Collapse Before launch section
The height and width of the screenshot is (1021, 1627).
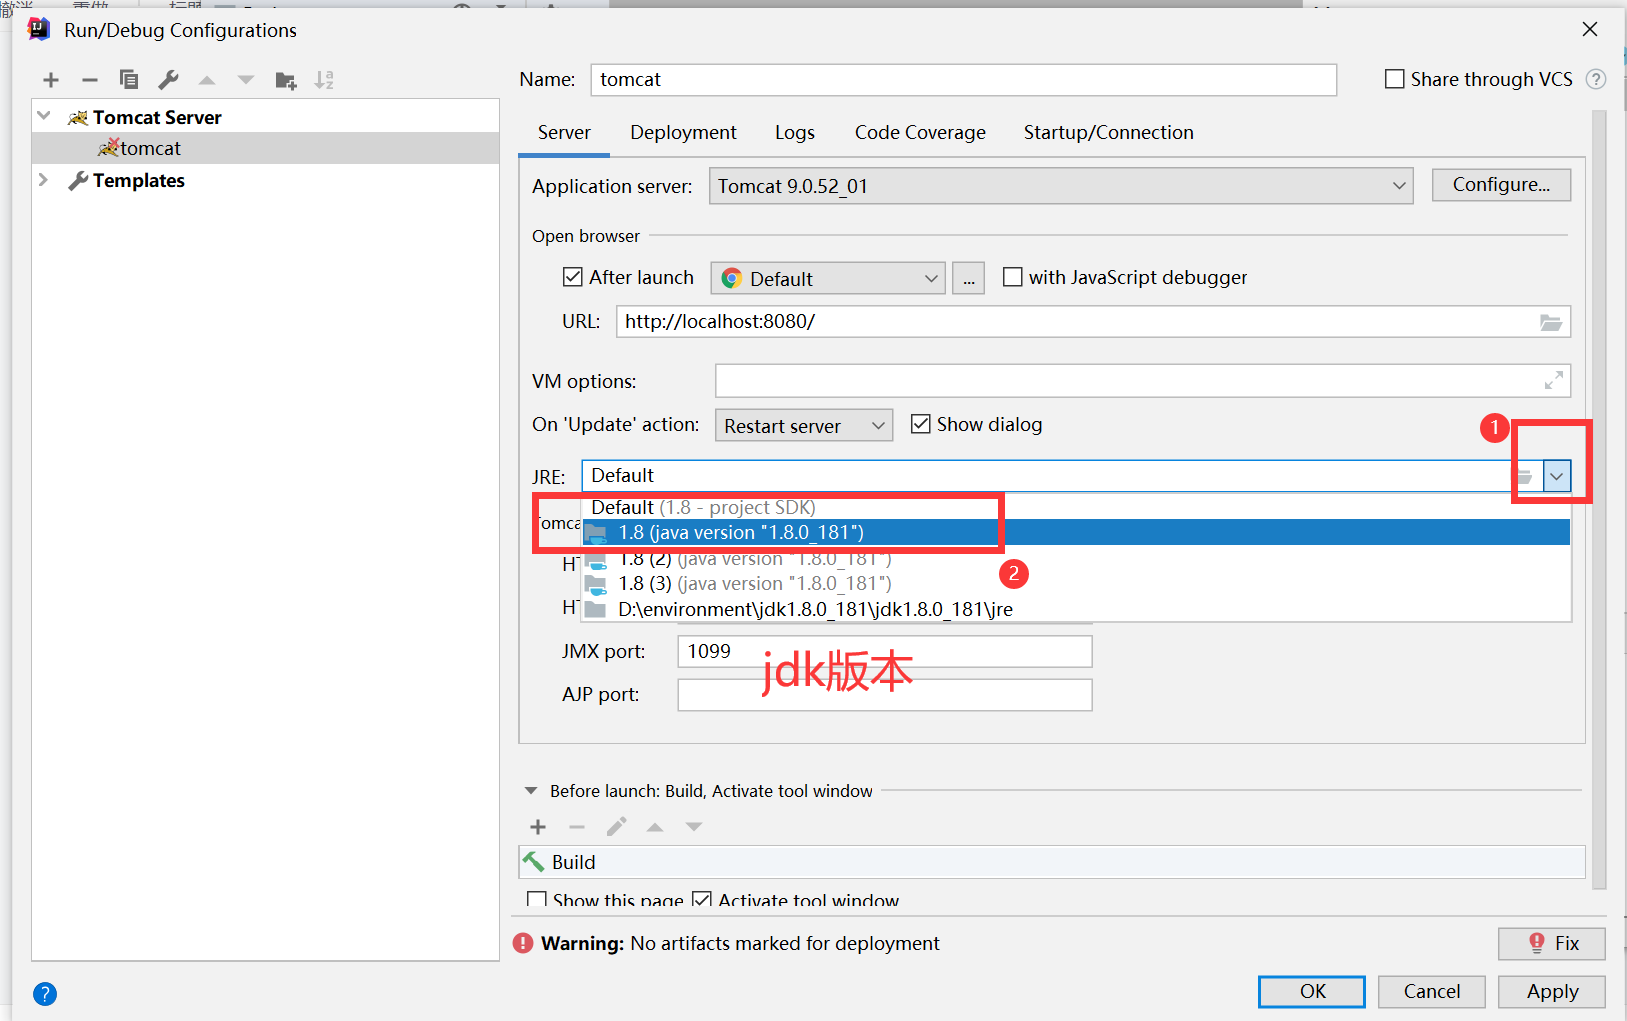pos(531,791)
